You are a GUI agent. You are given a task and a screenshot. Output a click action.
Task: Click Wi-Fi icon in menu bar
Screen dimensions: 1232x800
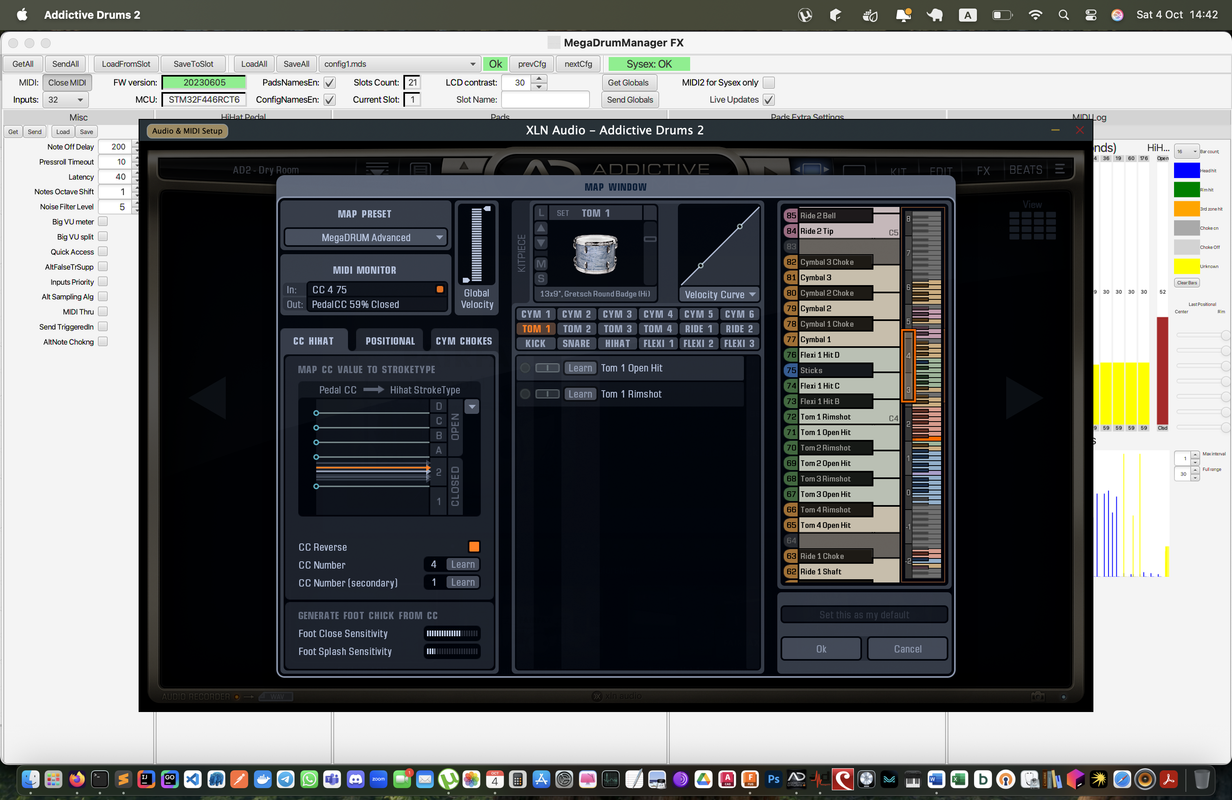point(1035,15)
